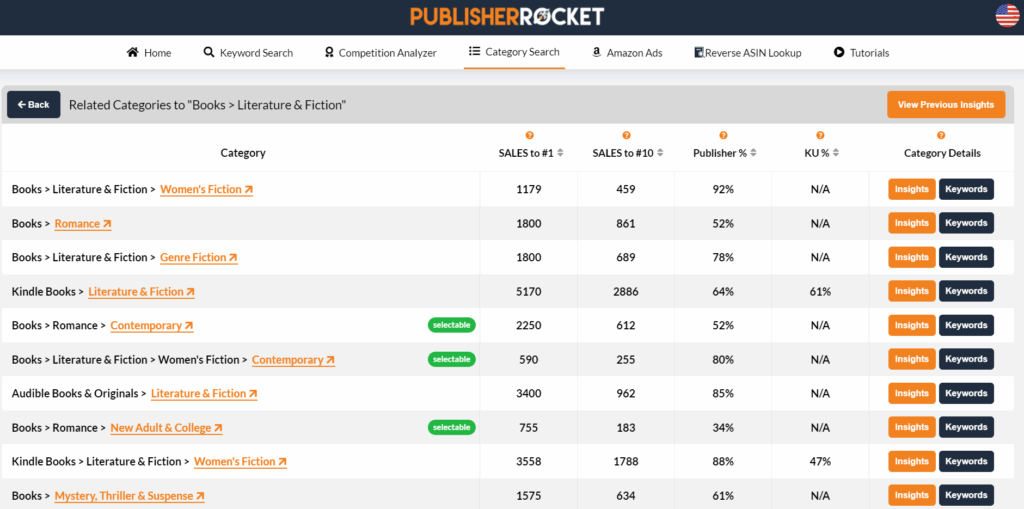This screenshot has height=509, width=1024.
Task: Click the Publisher Rocket logo
Action: (507, 16)
